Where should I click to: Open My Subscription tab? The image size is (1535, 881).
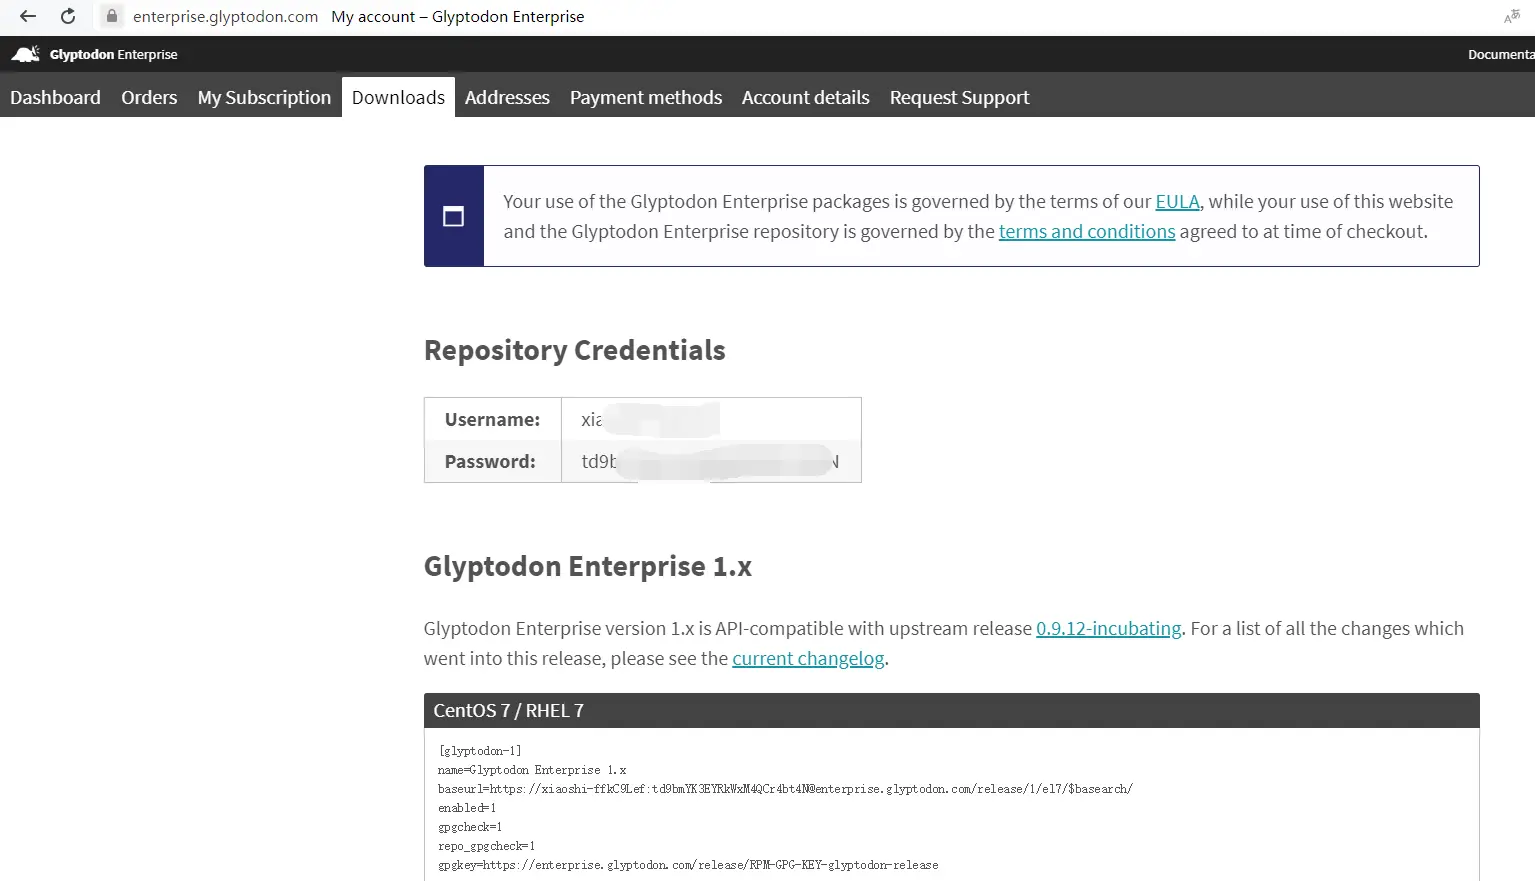point(264,97)
